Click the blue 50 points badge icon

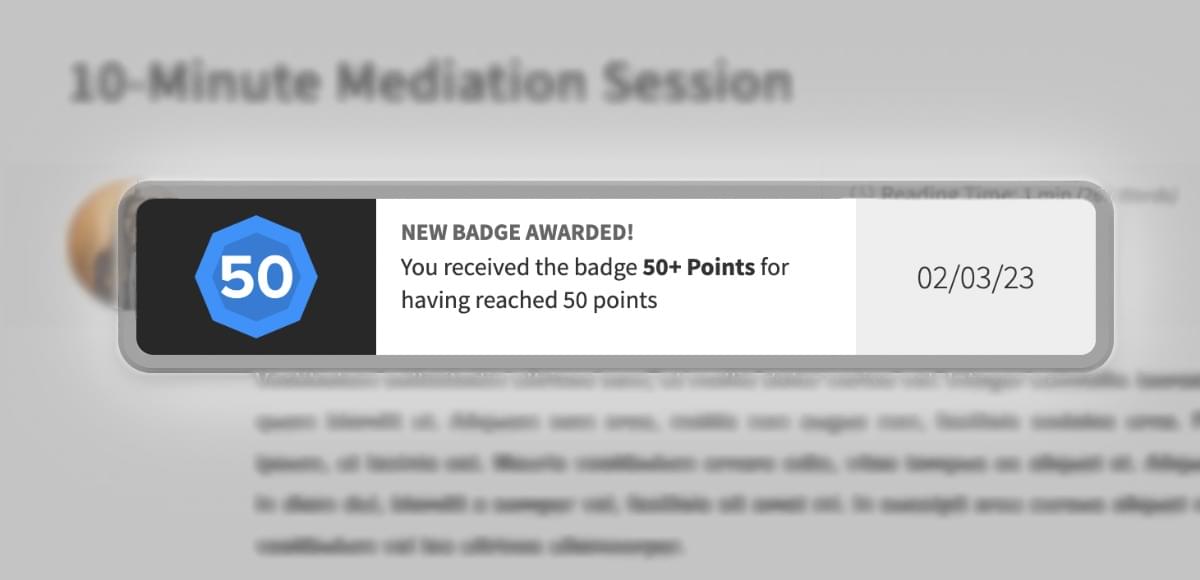click(x=256, y=277)
